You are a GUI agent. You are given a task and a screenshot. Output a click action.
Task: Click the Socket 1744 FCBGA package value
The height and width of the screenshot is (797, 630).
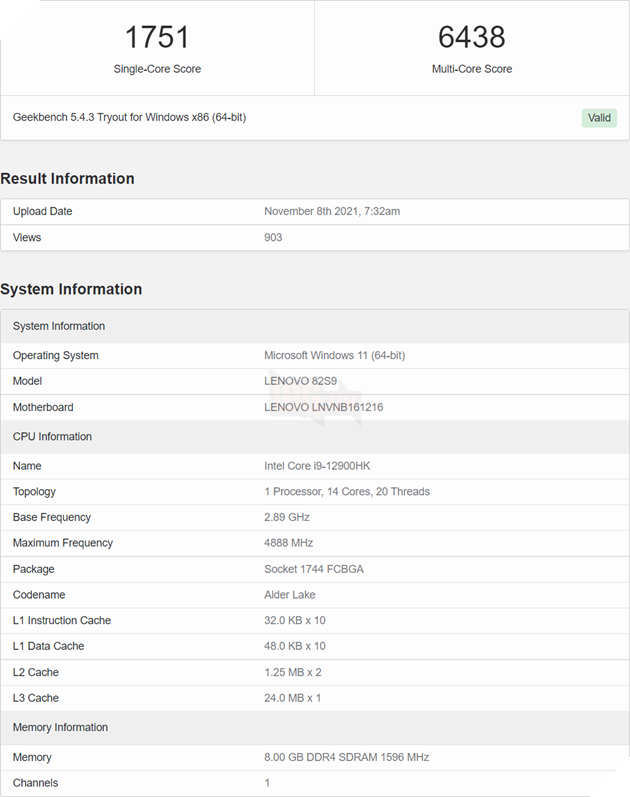pyautogui.click(x=313, y=569)
